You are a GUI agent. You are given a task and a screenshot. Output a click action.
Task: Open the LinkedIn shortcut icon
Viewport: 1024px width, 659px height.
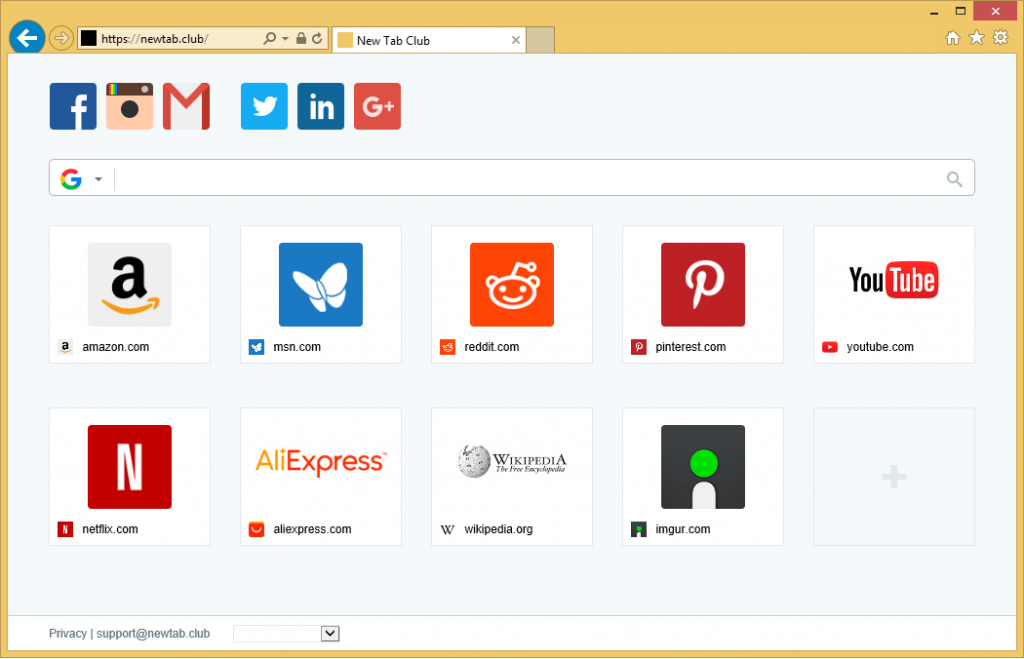click(321, 106)
